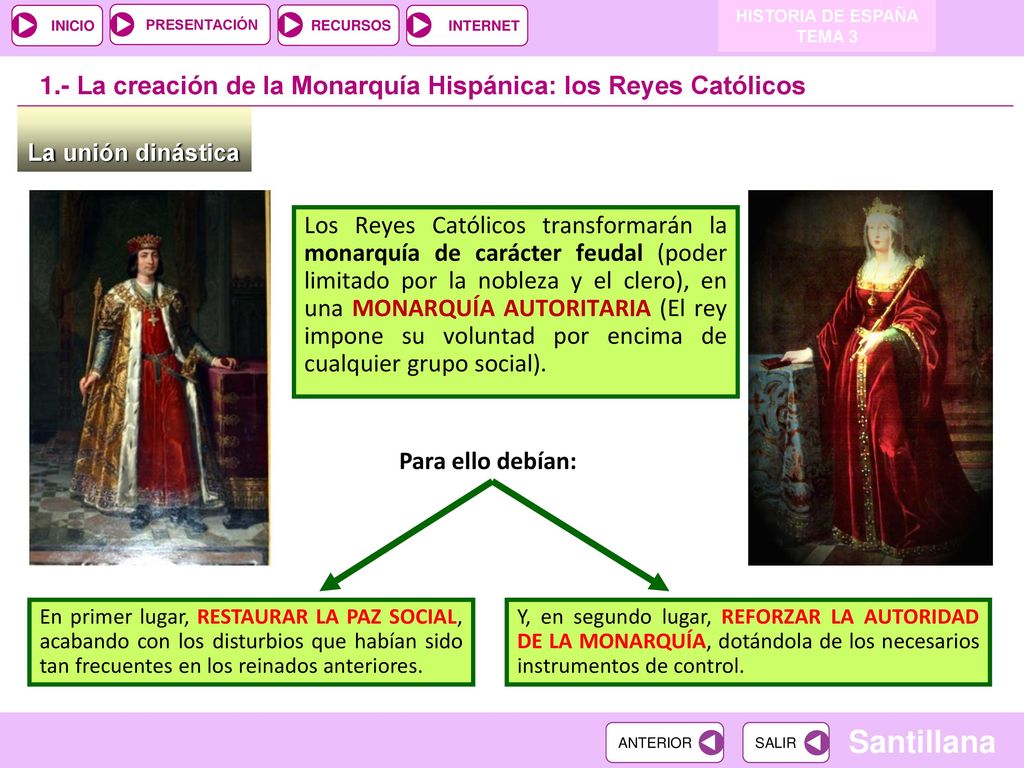Click the 'MONARQUÍA AUTORITARIA' red text
The image size is (1024, 768).
click(501, 308)
